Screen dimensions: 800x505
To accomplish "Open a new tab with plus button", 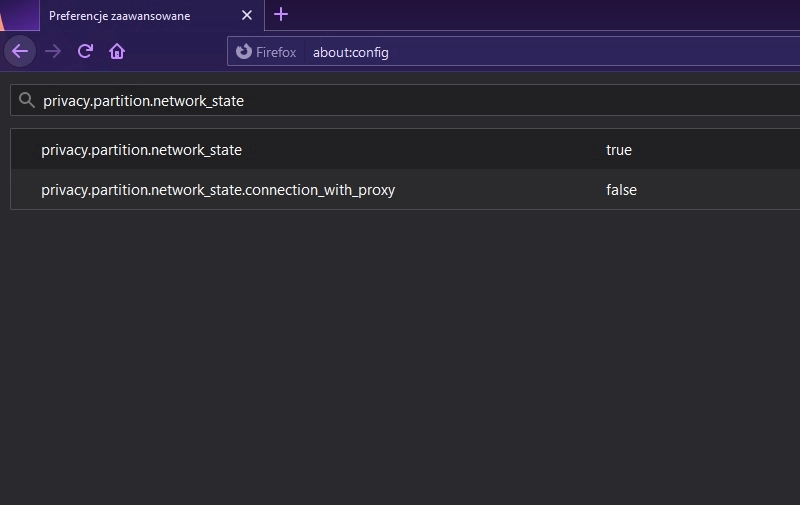I will (281, 14).
